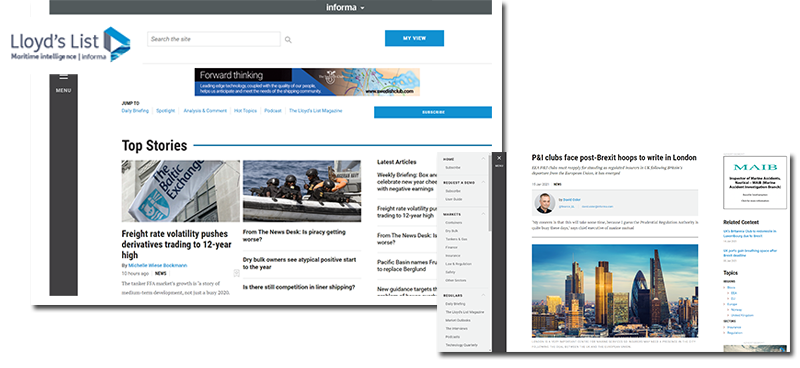This screenshot has width=800, height=368.
Task: Select The Interviews under Regulars
Action: click(456, 328)
